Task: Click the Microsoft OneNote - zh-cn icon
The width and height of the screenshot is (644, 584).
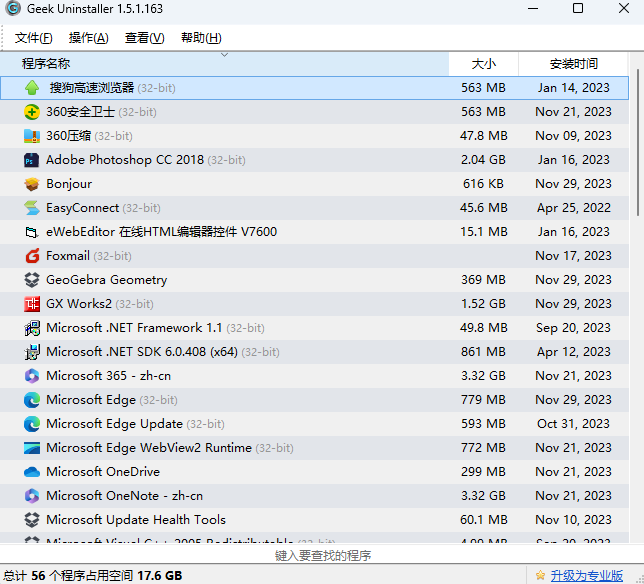Action: (32, 496)
